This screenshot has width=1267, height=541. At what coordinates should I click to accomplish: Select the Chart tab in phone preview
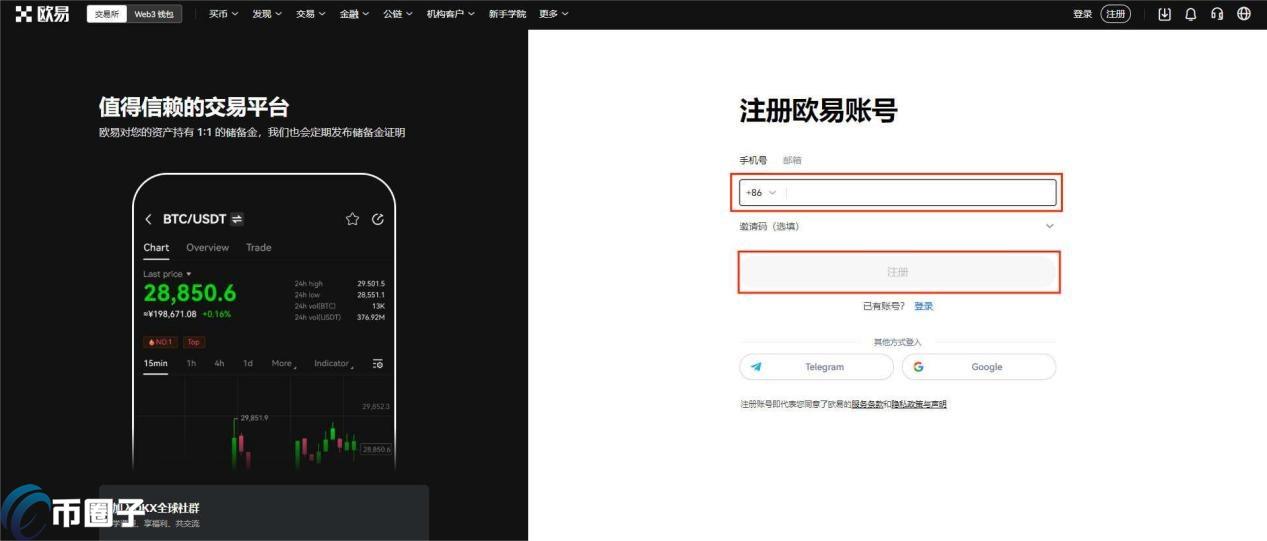(x=156, y=247)
